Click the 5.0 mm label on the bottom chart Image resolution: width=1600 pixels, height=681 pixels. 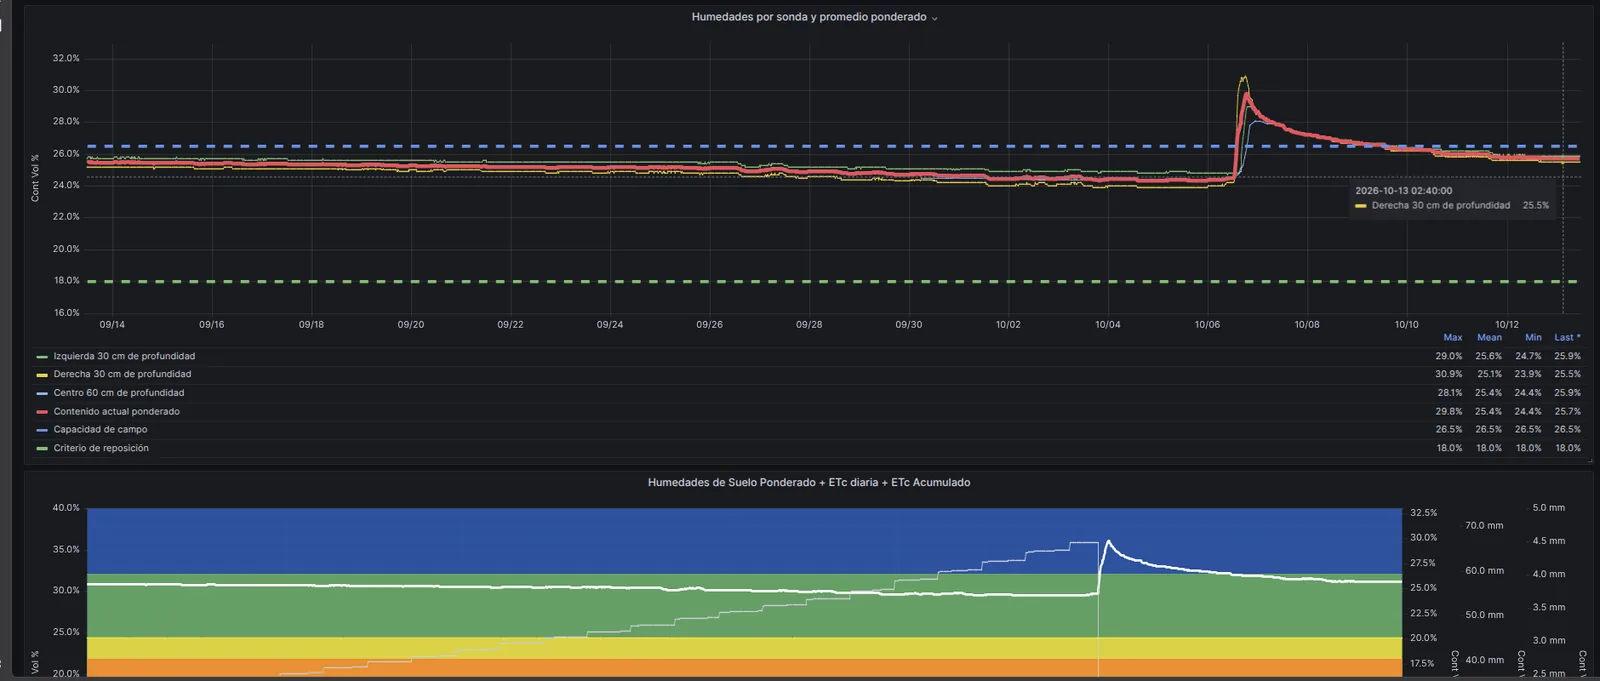pyautogui.click(x=1549, y=508)
